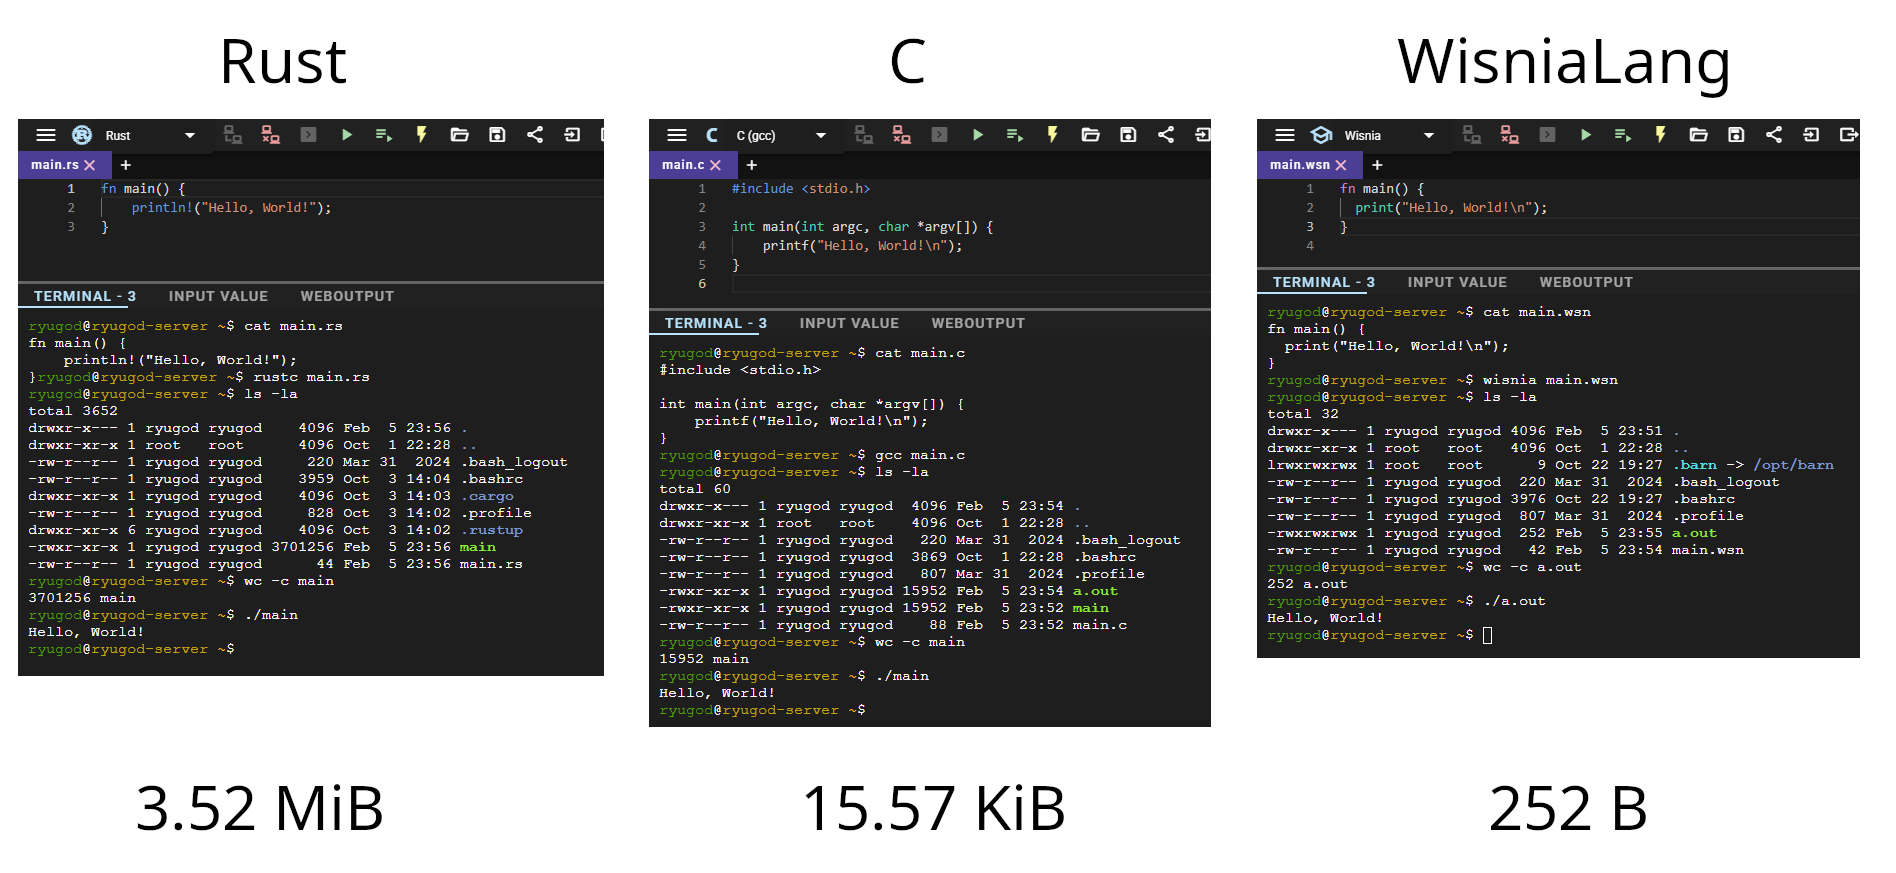Open WEBOUTPUT tab in C panel
1896x873 pixels.
[x=978, y=323]
